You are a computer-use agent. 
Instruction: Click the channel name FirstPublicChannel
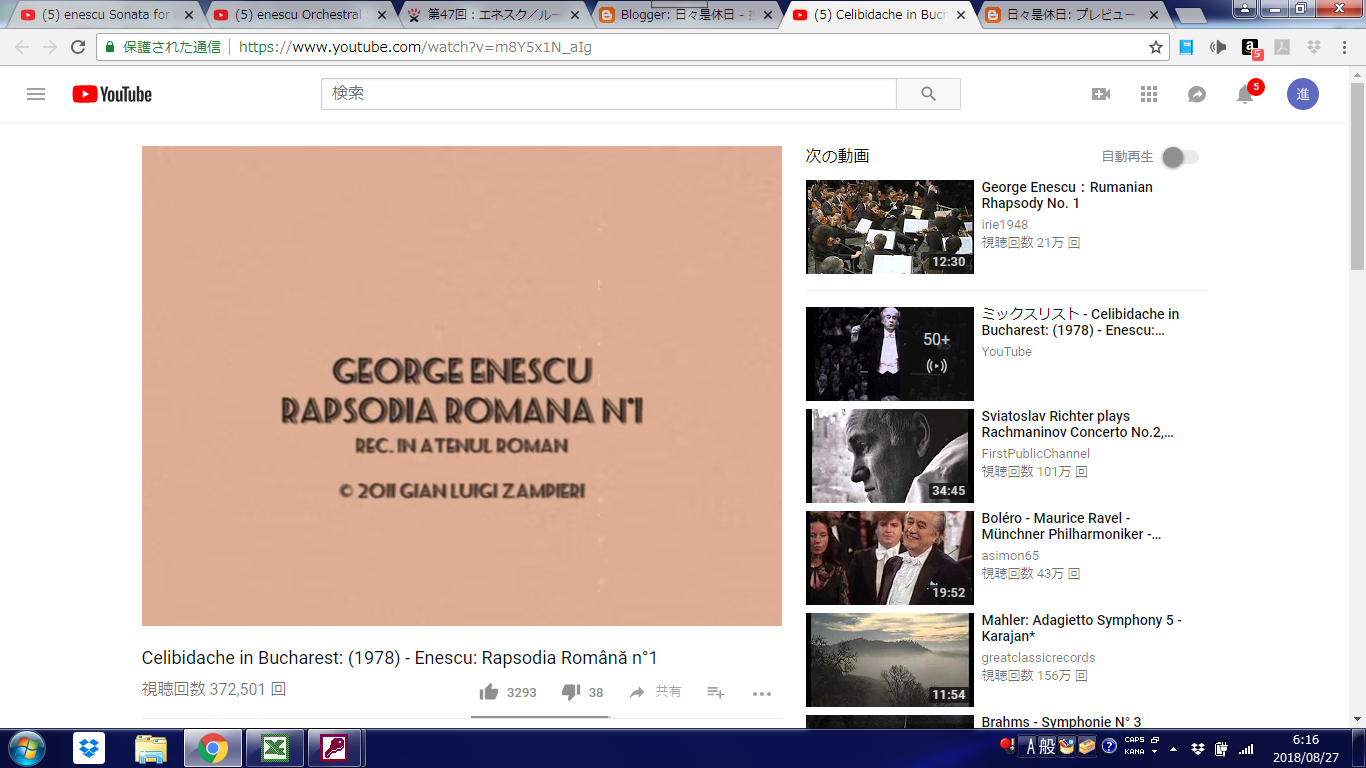click(1036, 454)
